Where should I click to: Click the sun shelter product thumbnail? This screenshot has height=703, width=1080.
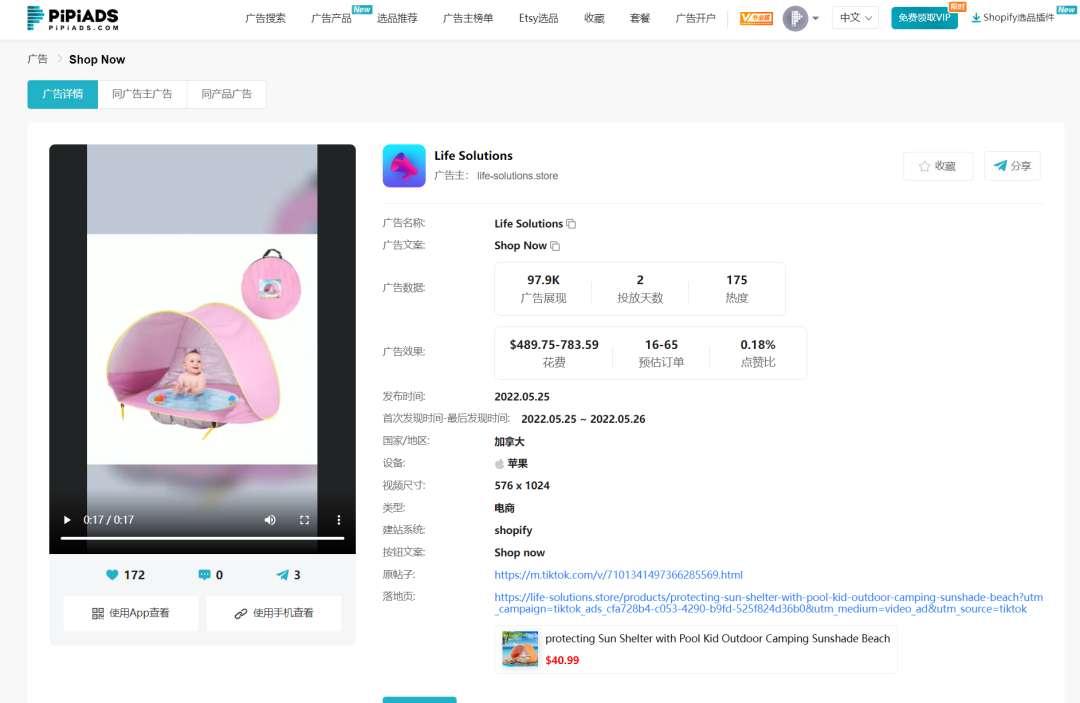pyautogui.click(x=520, y=649)
